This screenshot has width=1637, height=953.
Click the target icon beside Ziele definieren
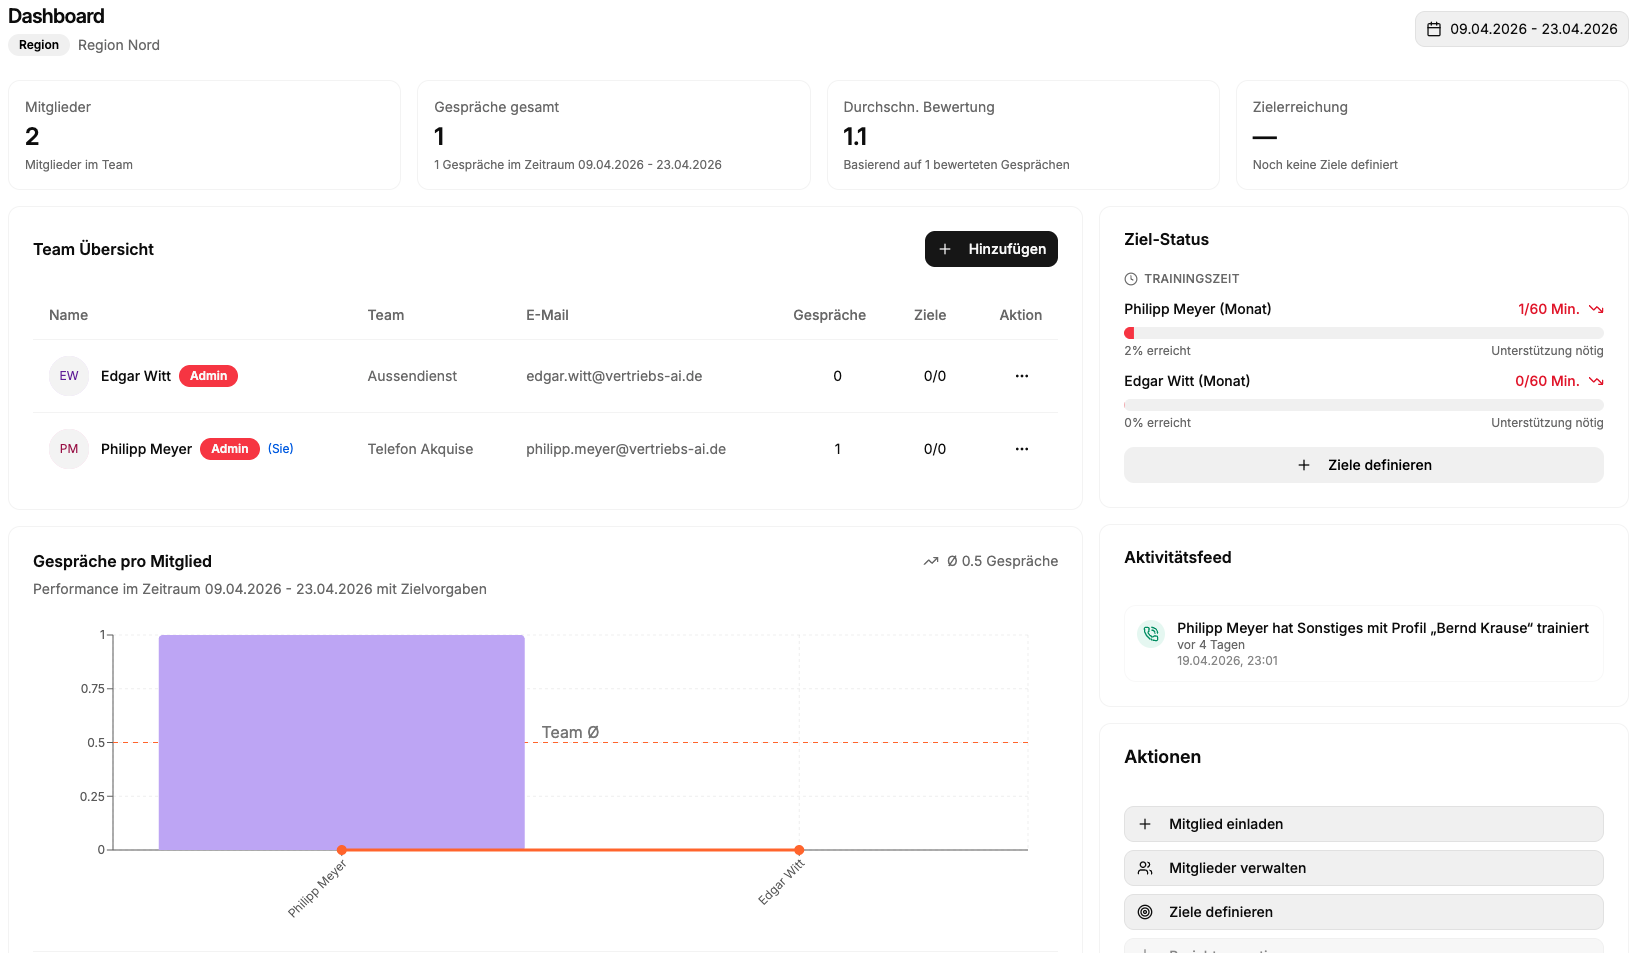[1144, 912]
